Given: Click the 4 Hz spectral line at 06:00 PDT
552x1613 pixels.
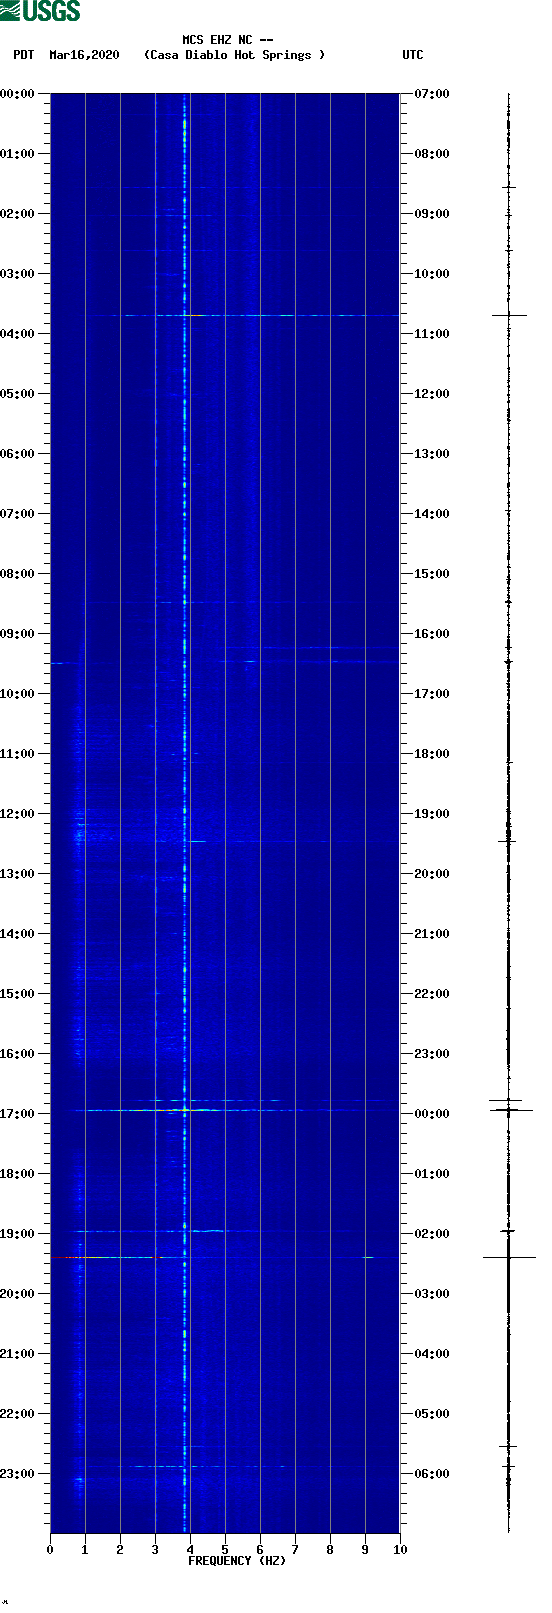Looking at the screenshot, I should coord(185,454).
